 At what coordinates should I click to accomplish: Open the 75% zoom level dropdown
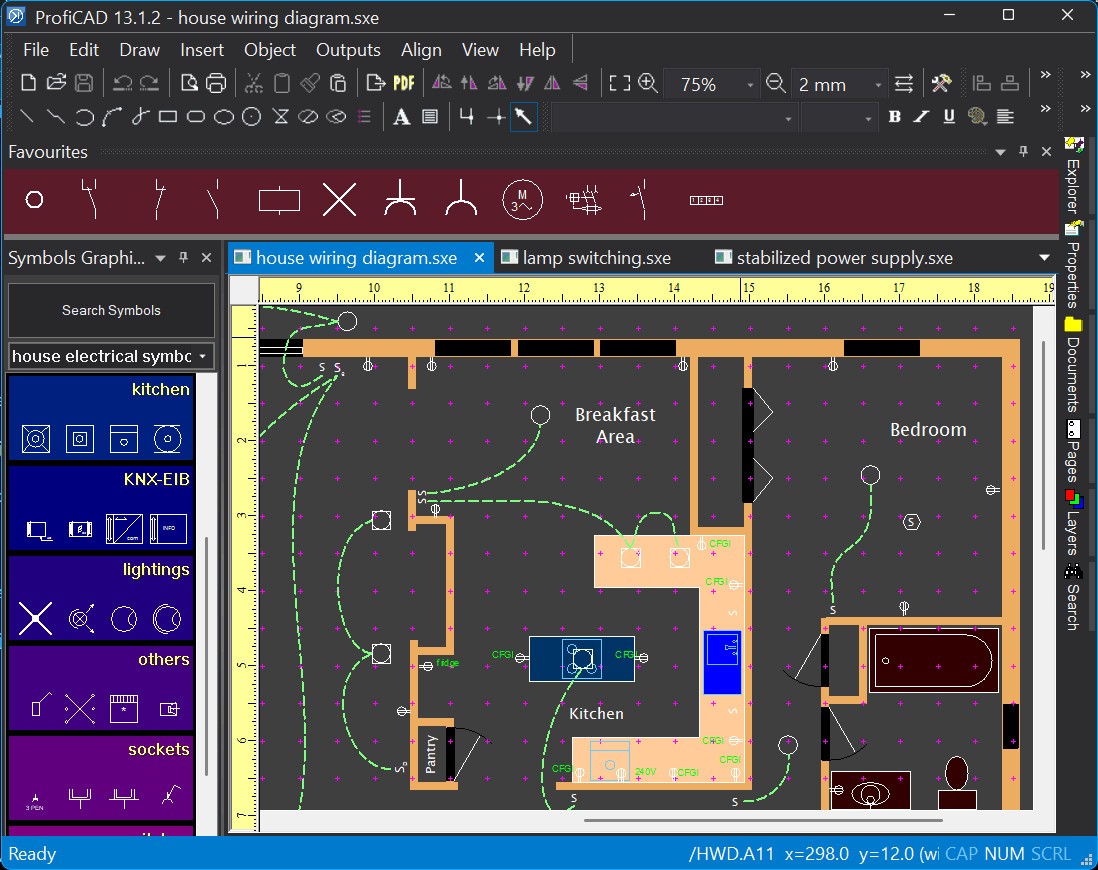coord(750,85)
